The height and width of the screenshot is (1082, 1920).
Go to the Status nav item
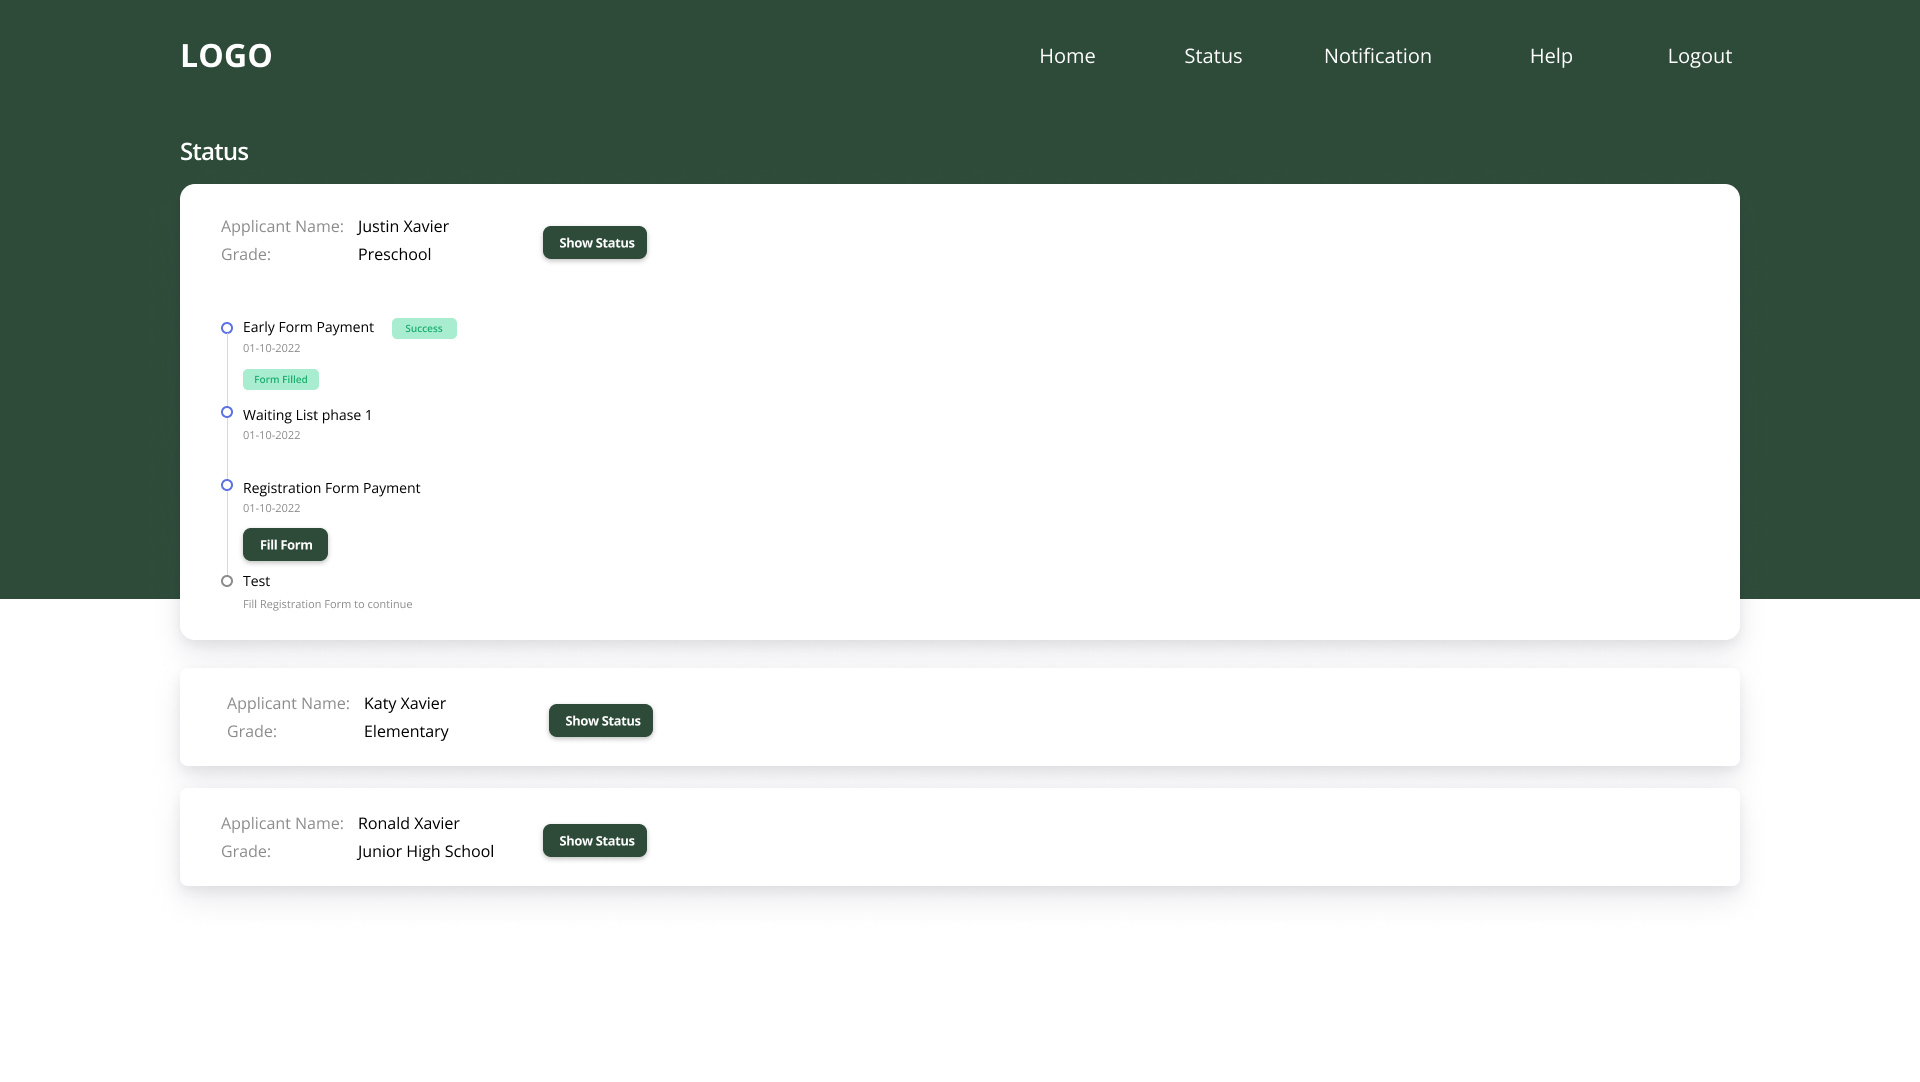point(1213,56)
